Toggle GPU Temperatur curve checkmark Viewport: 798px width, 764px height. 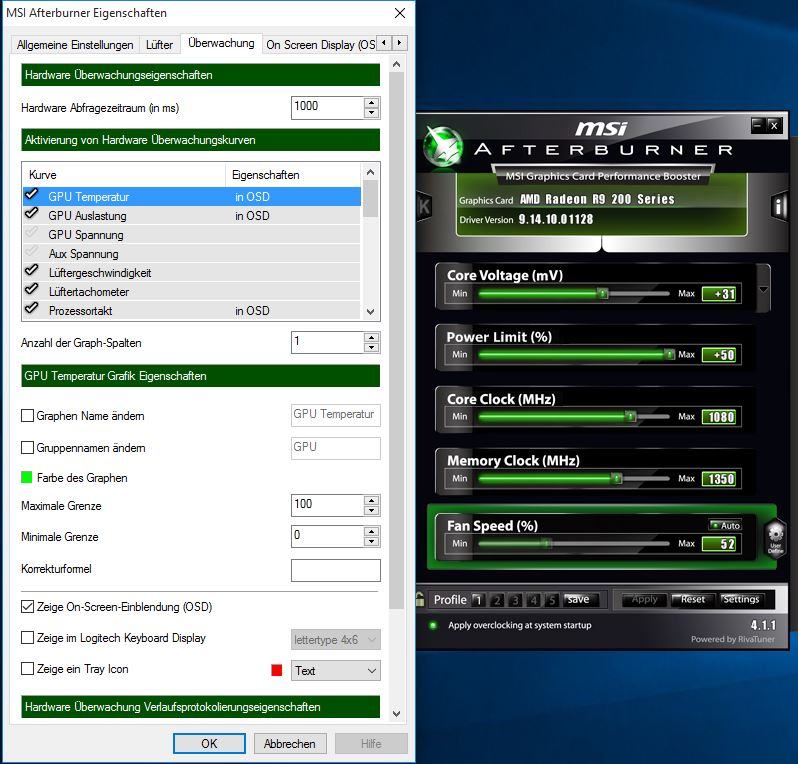point(32,195)
